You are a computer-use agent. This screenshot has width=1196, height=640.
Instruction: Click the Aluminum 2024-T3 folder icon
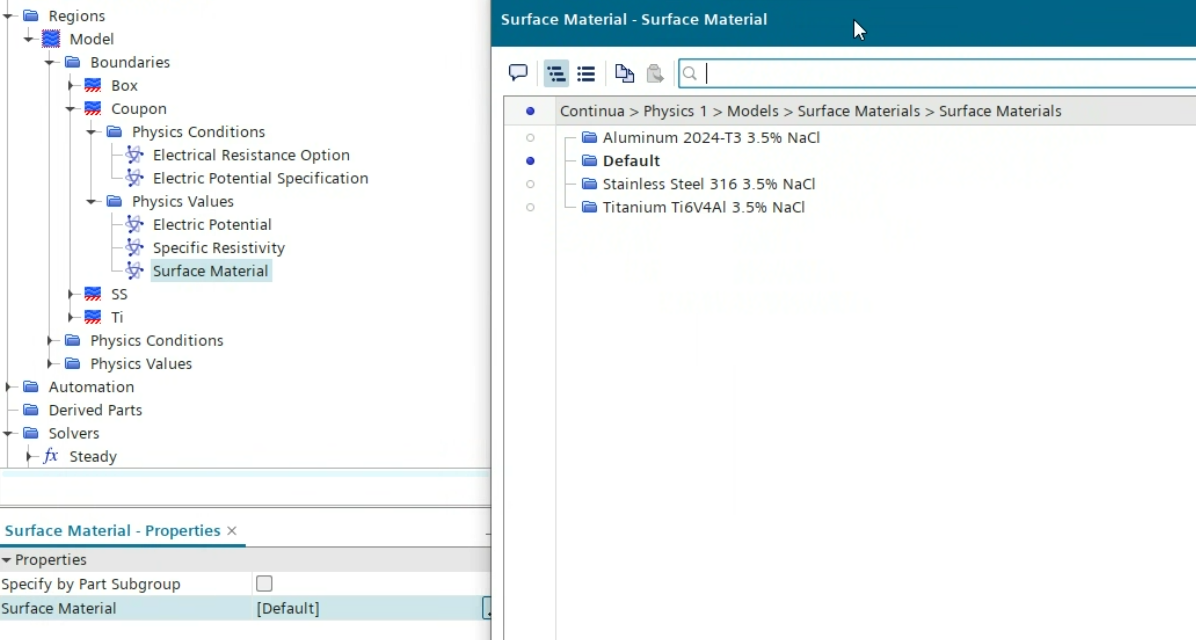(589, 137)
